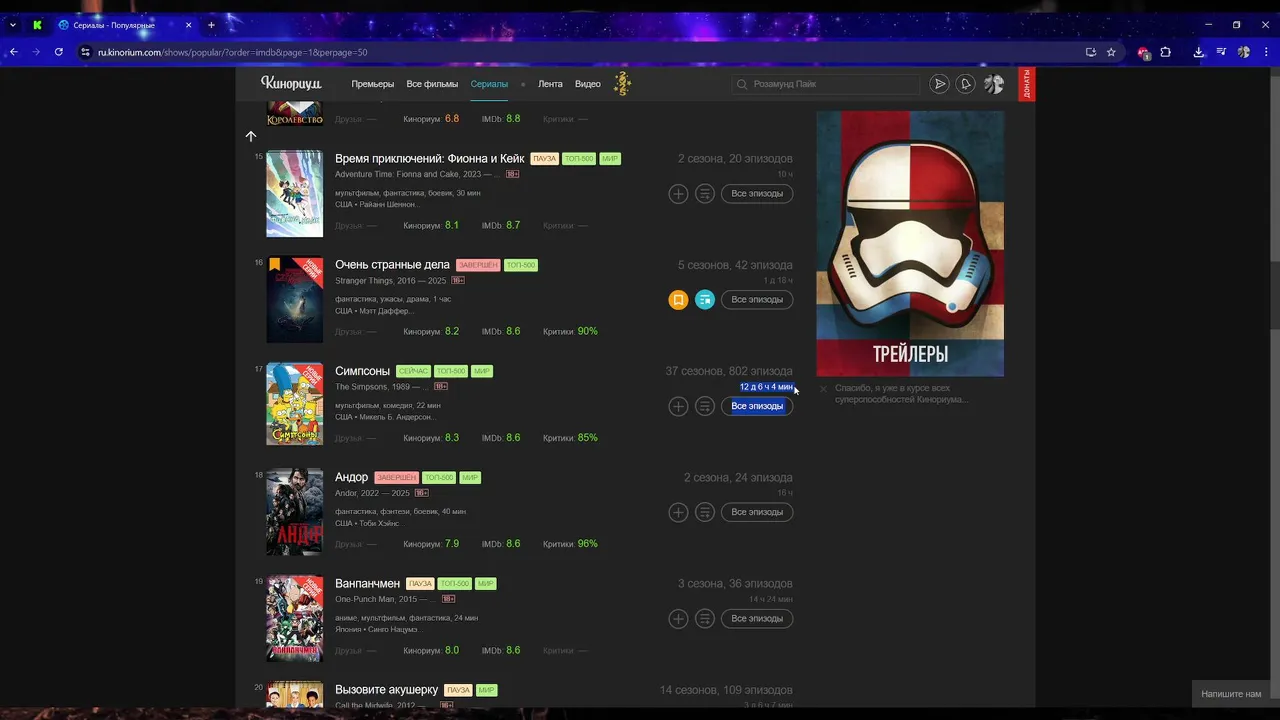Click trailer icon next to The Simpsons, 1989
The height and width of the screenshot is (720, 1280).
[441, 387]
